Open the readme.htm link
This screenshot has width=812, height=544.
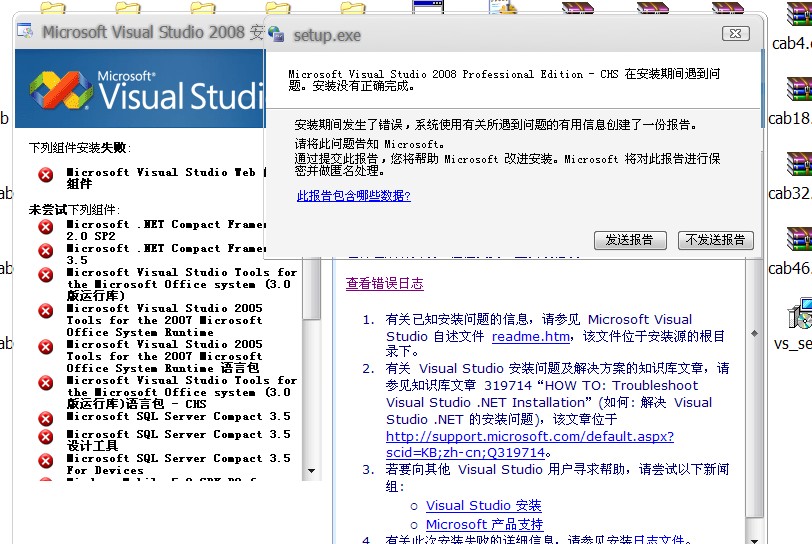click(531, 337)
